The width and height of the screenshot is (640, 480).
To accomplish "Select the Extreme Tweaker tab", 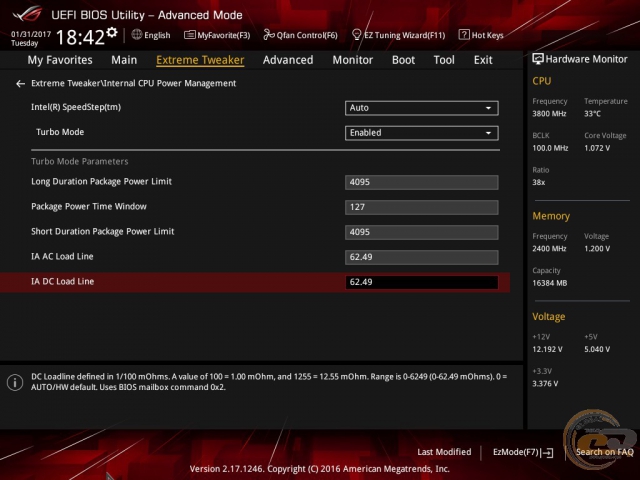I will point(200,60).
